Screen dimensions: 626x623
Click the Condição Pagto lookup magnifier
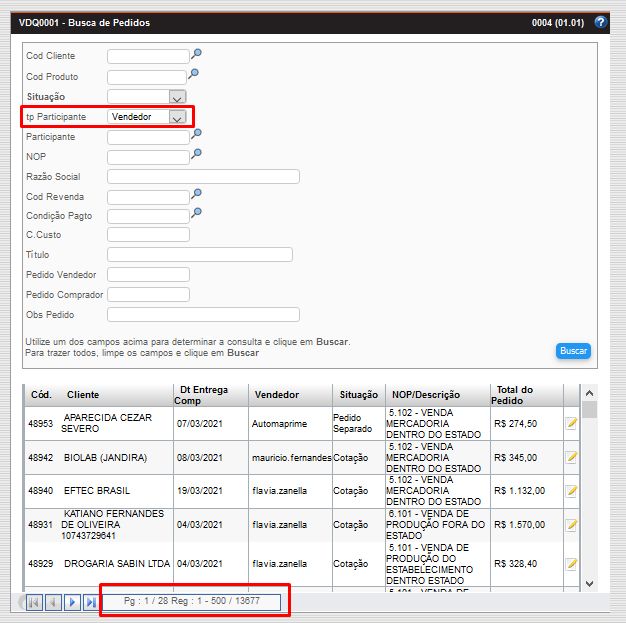(197, 213)
